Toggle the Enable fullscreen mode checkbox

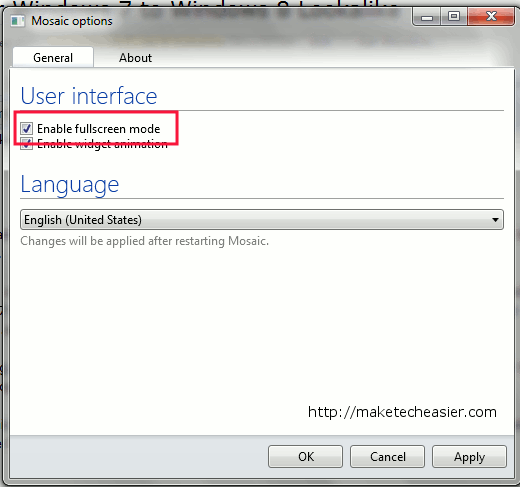pyautogui.click(x=26, y=128)
